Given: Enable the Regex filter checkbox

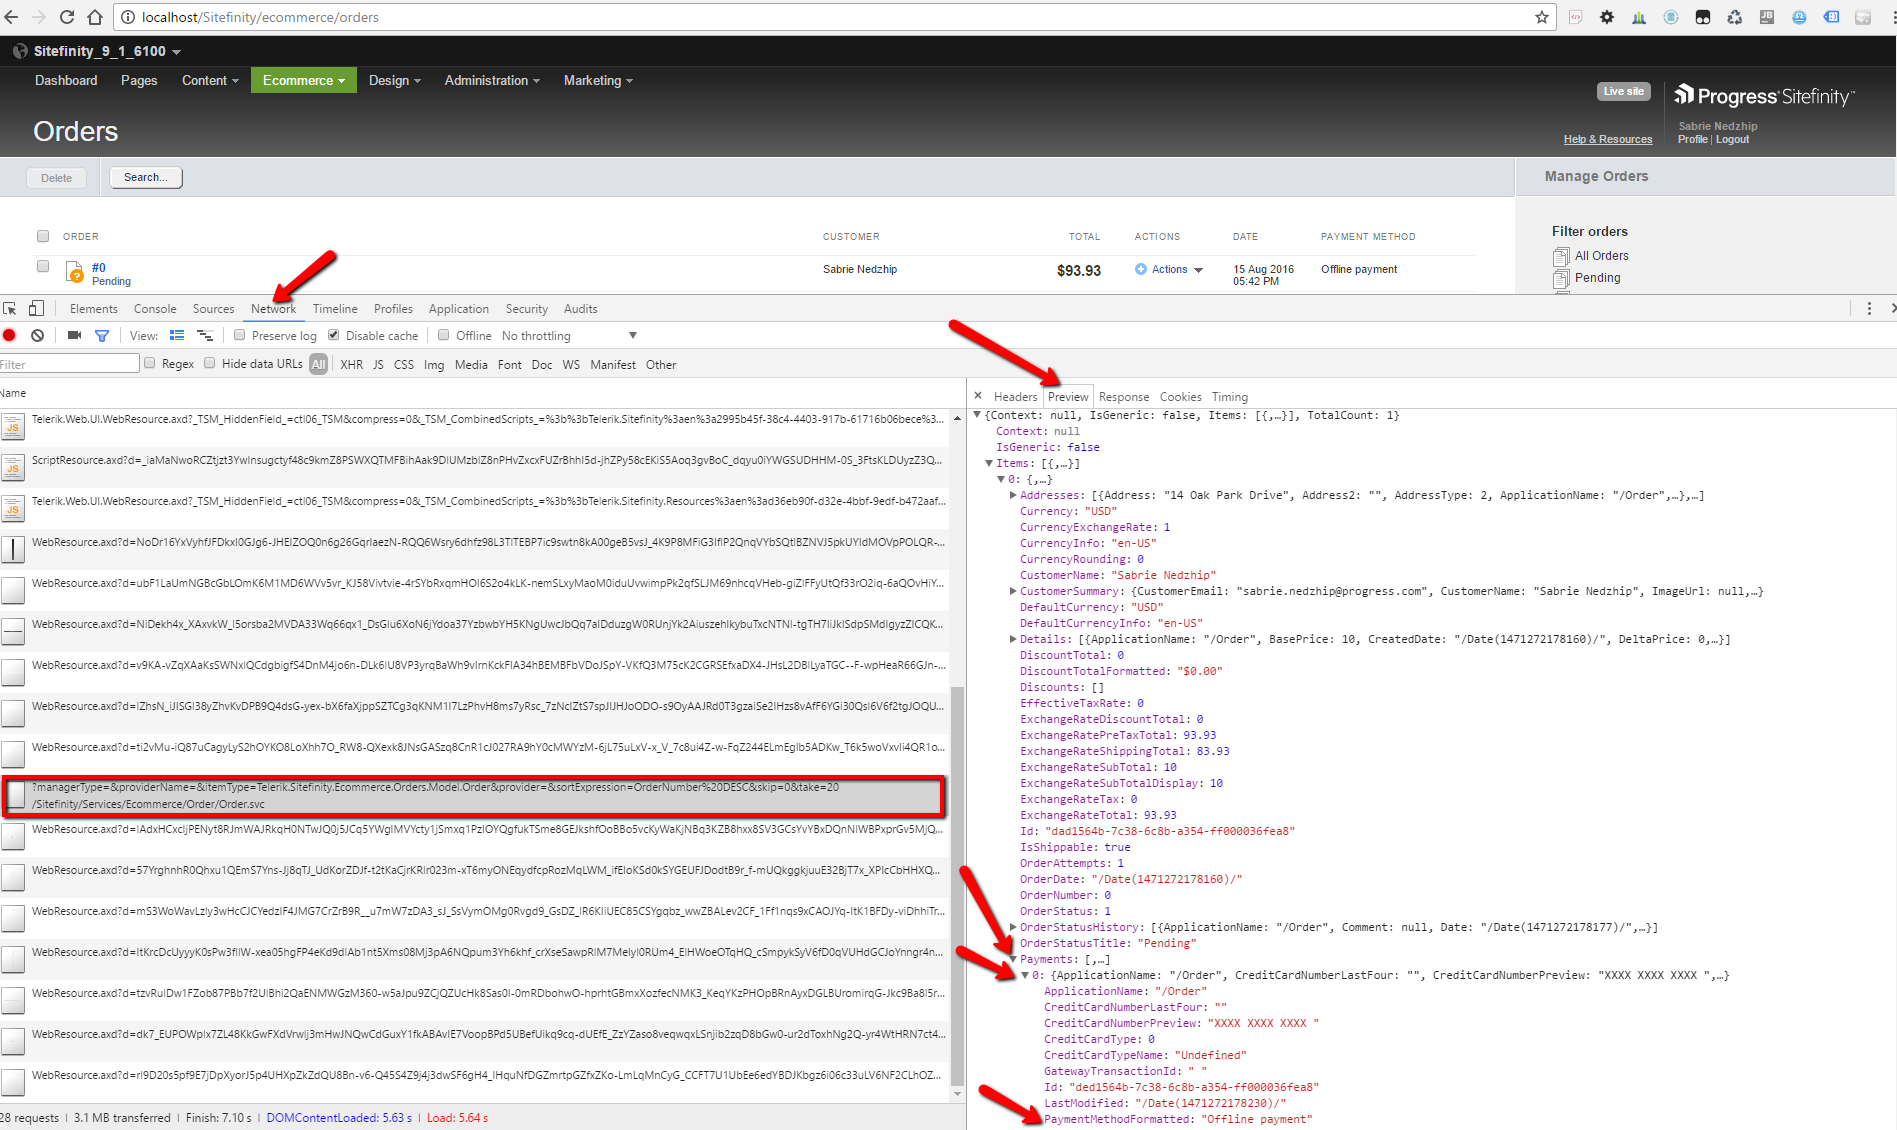Looking at the screenshot, I should click(150, 363).
